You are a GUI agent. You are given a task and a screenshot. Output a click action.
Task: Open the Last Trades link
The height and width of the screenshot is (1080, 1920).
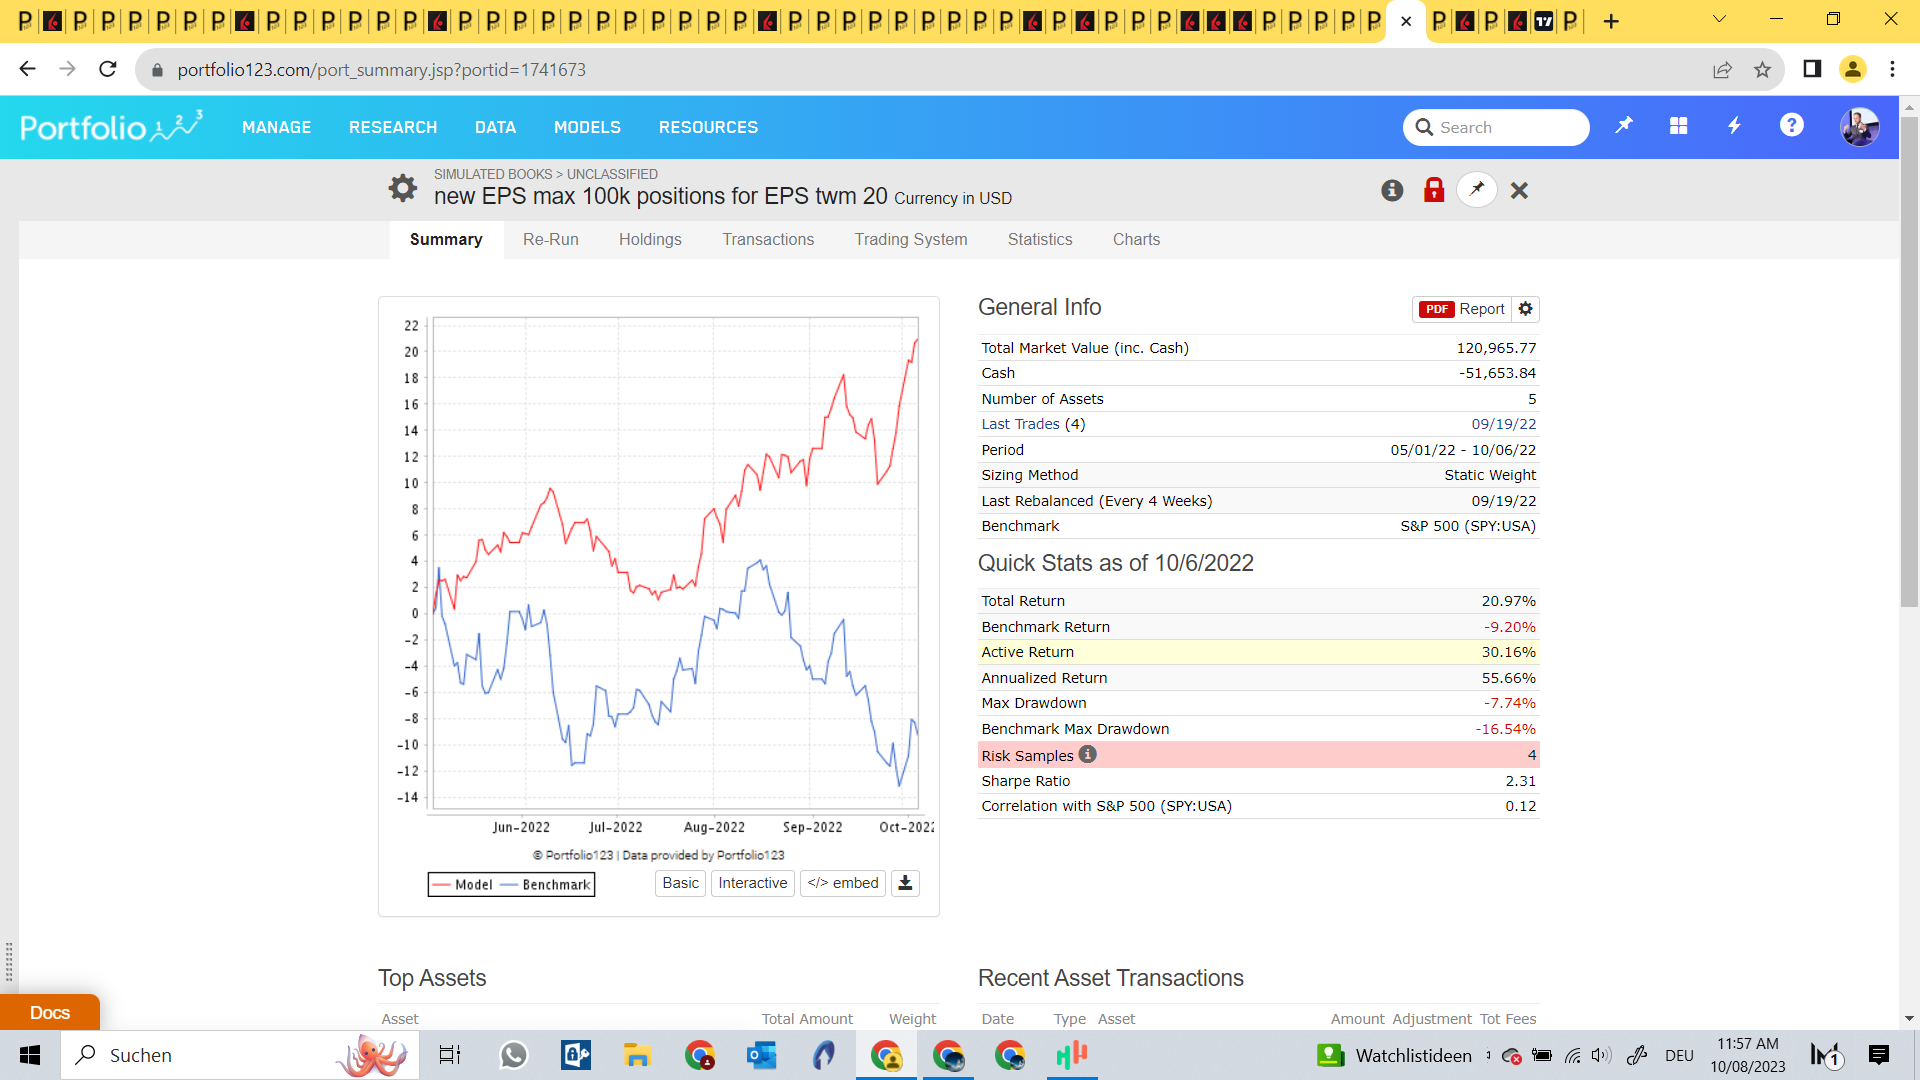pos(1020,424)
